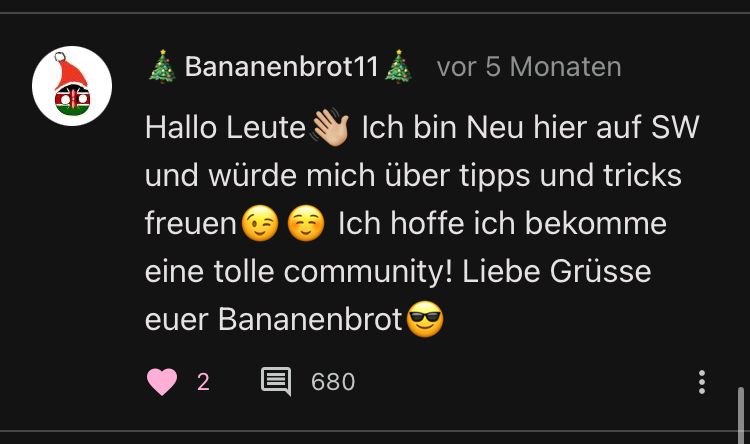750x444 pixels.
Task: Open the comment replies bubble icon
Action: tap(276, 381)
